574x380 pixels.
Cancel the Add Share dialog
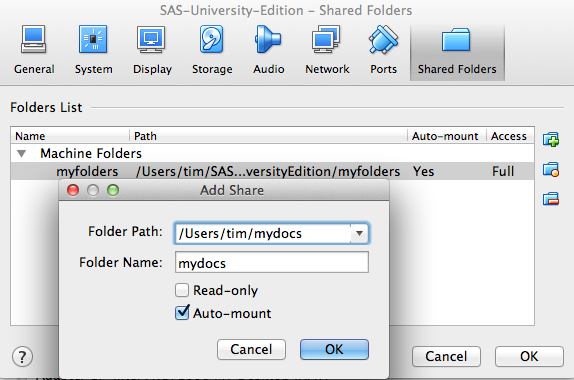[x=251, y=349]
